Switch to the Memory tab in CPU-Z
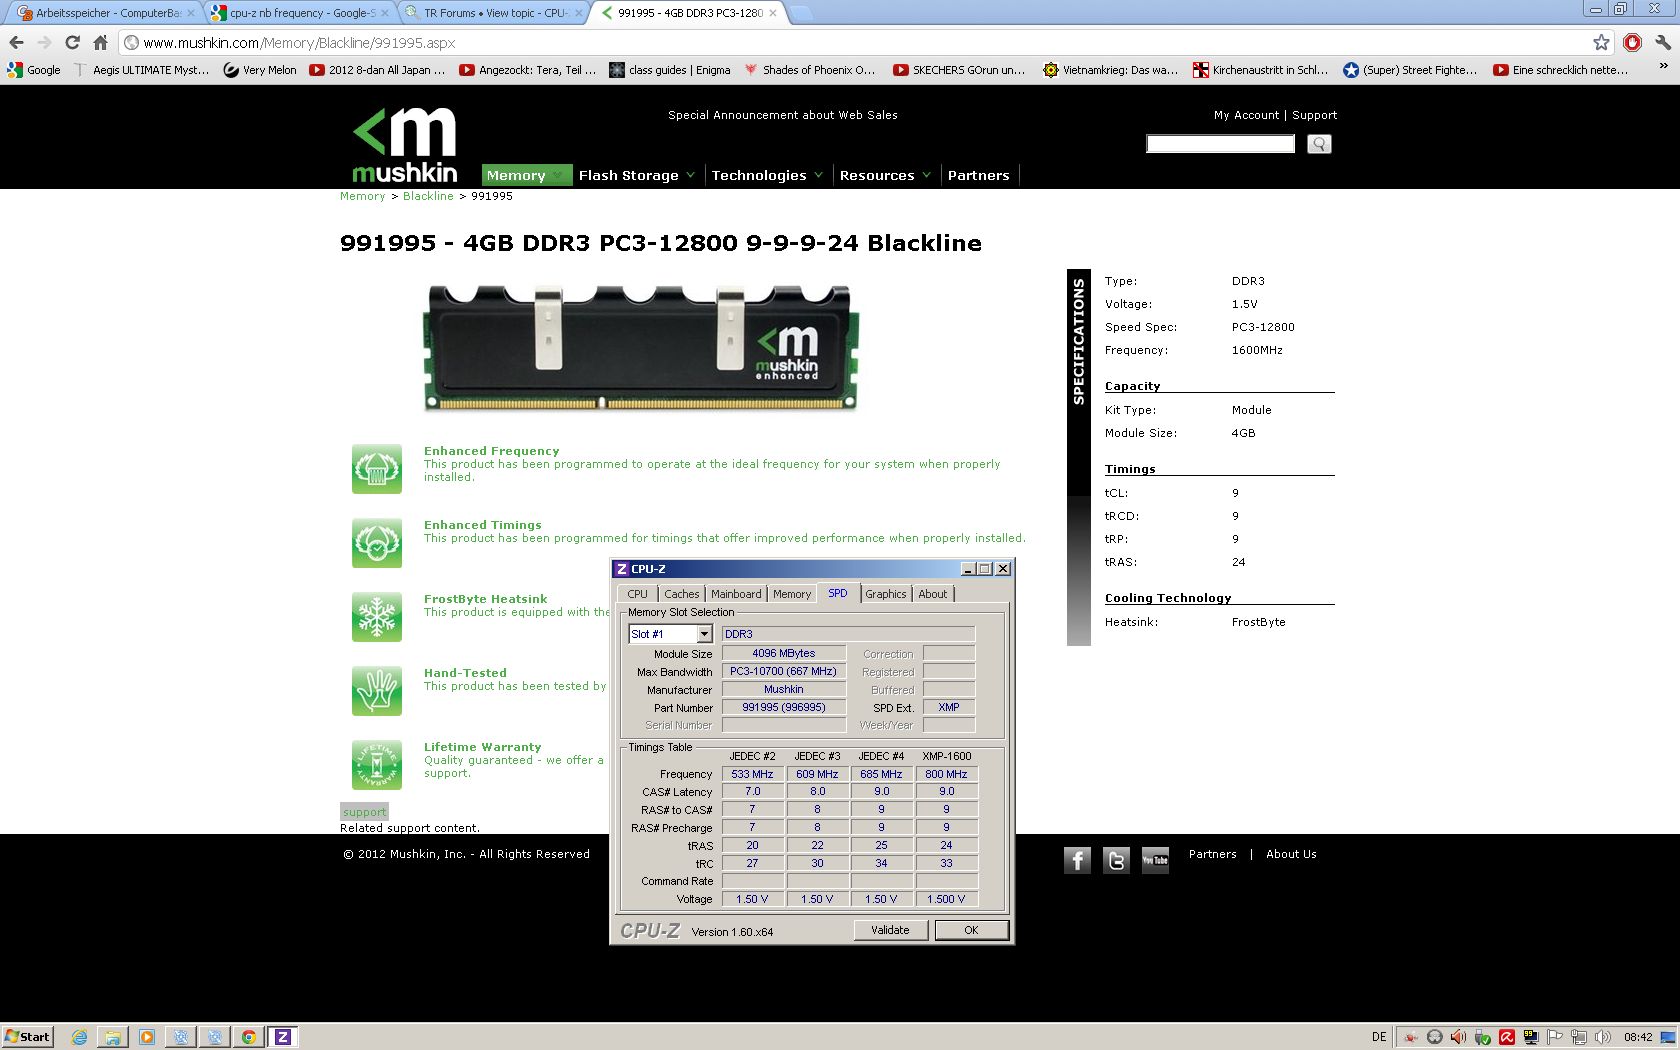This screenshot has width=1680, height=1050. (x=792, y=594)
